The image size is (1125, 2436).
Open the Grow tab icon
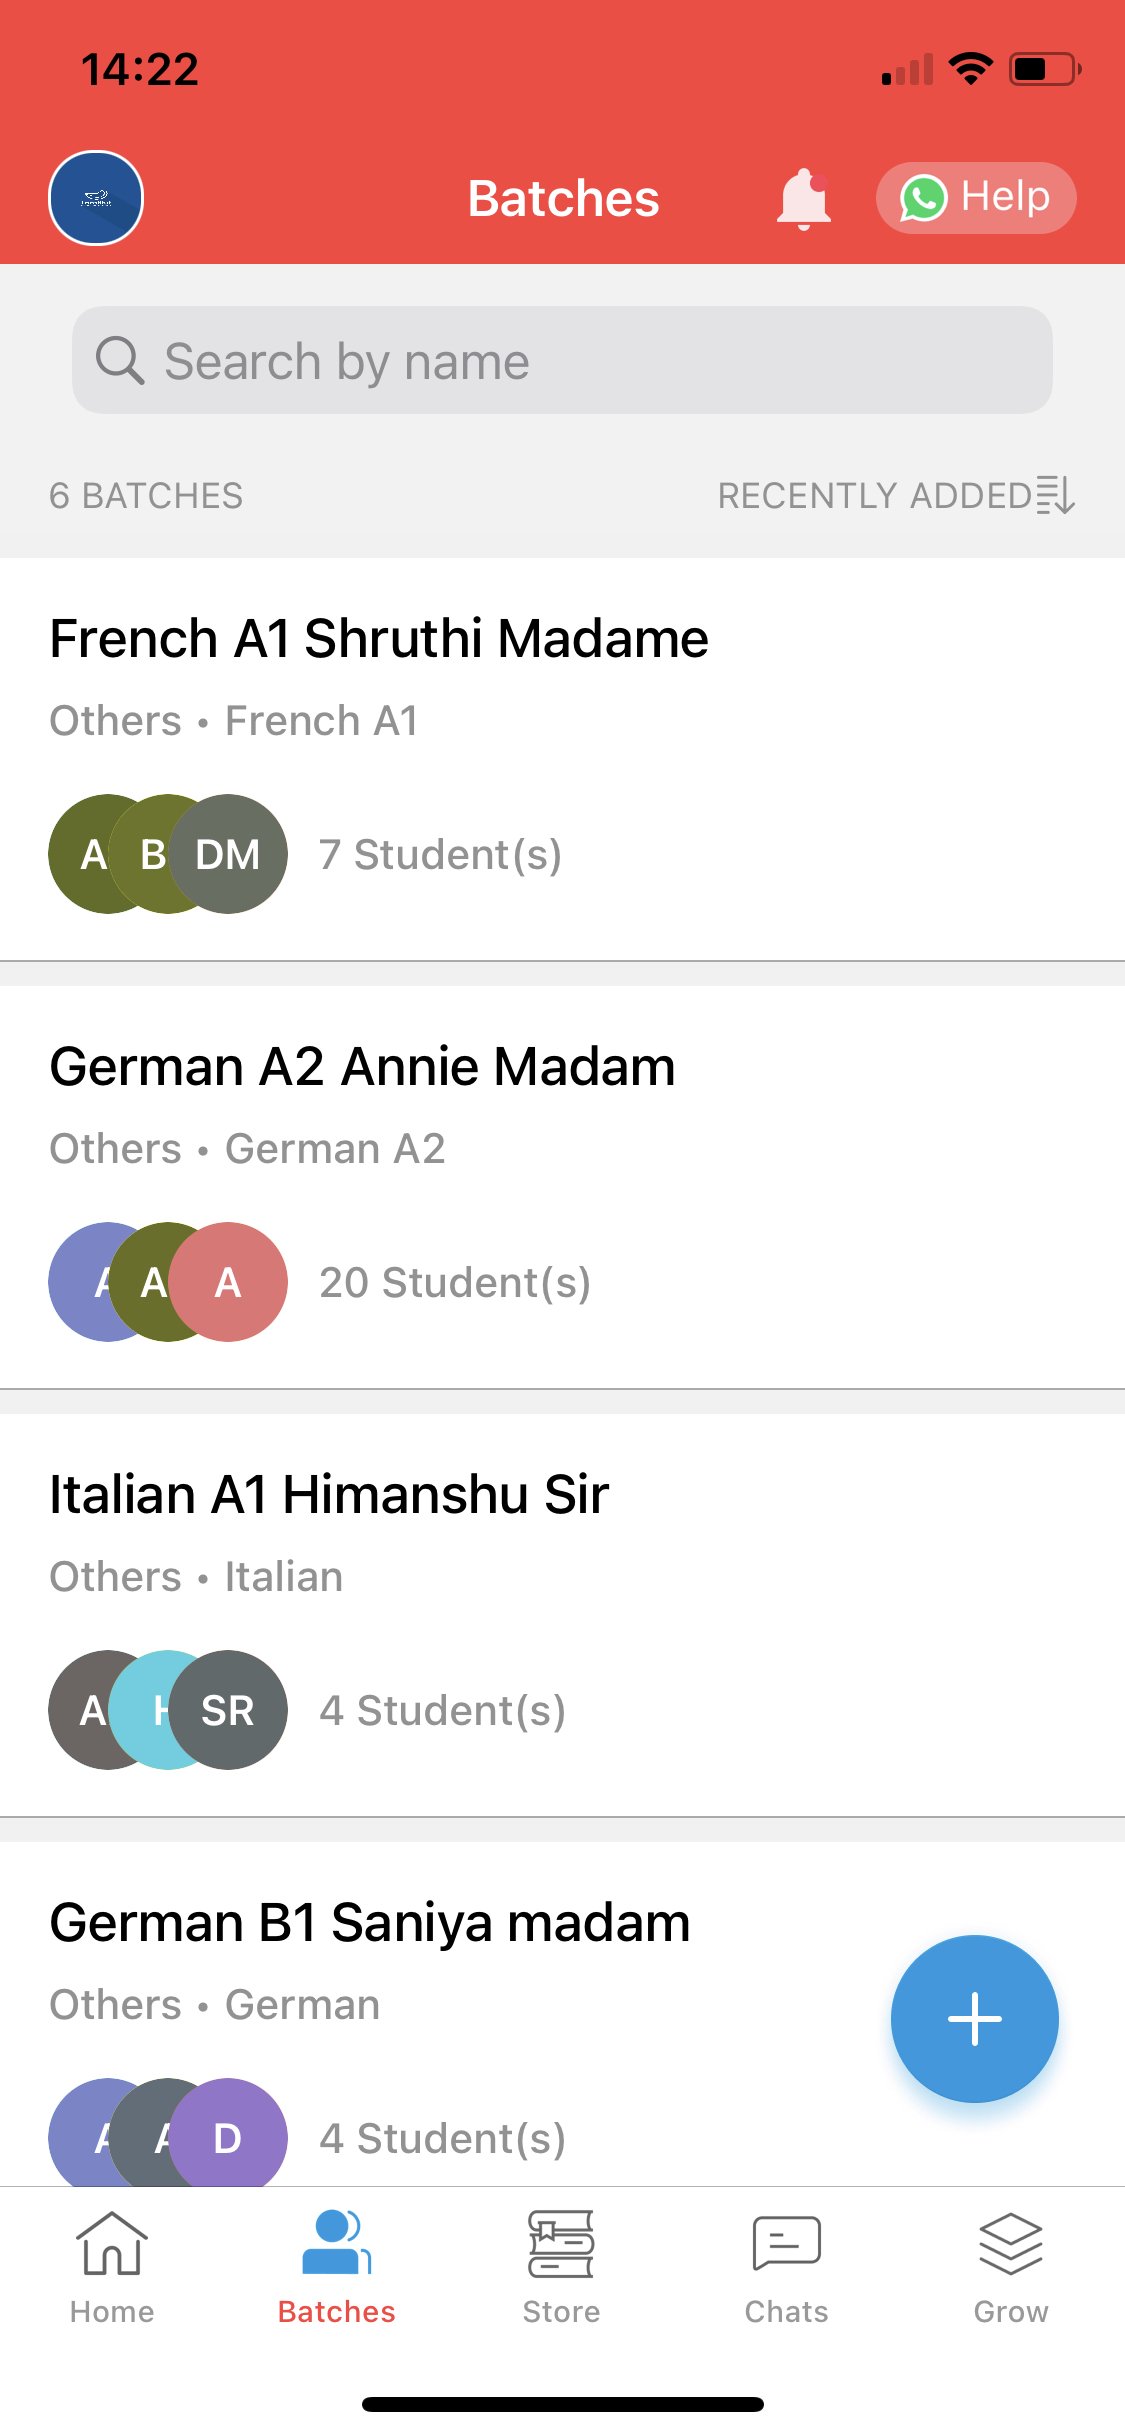(1010, 2245)
